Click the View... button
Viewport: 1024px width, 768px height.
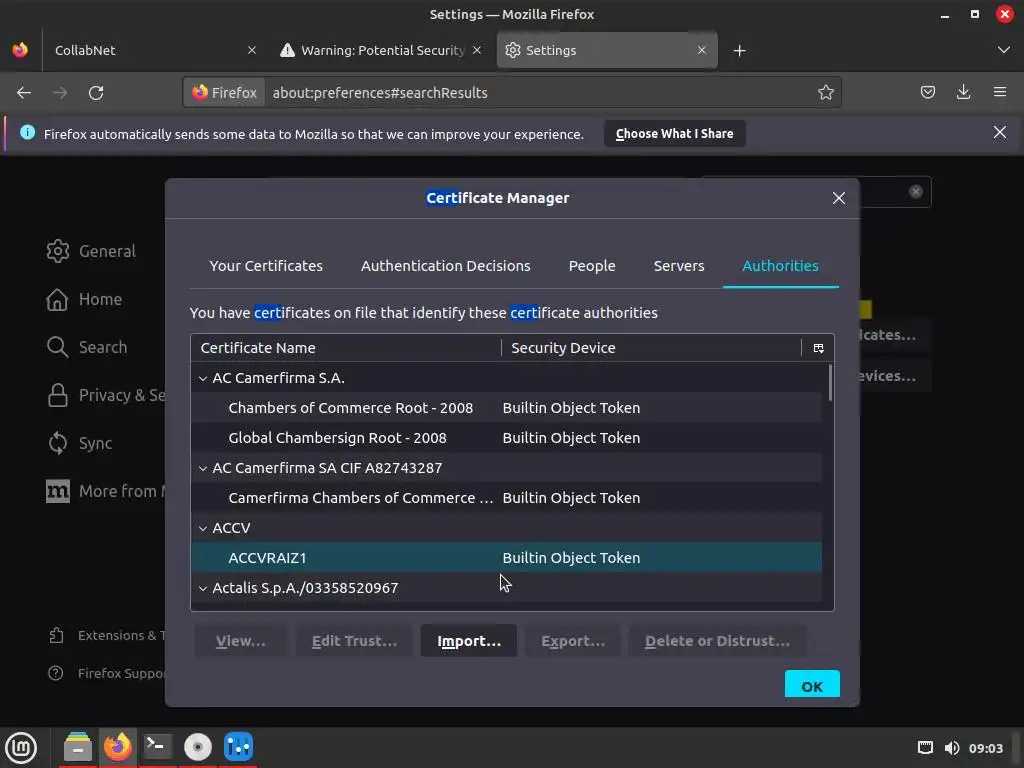(x=240, y=641)
